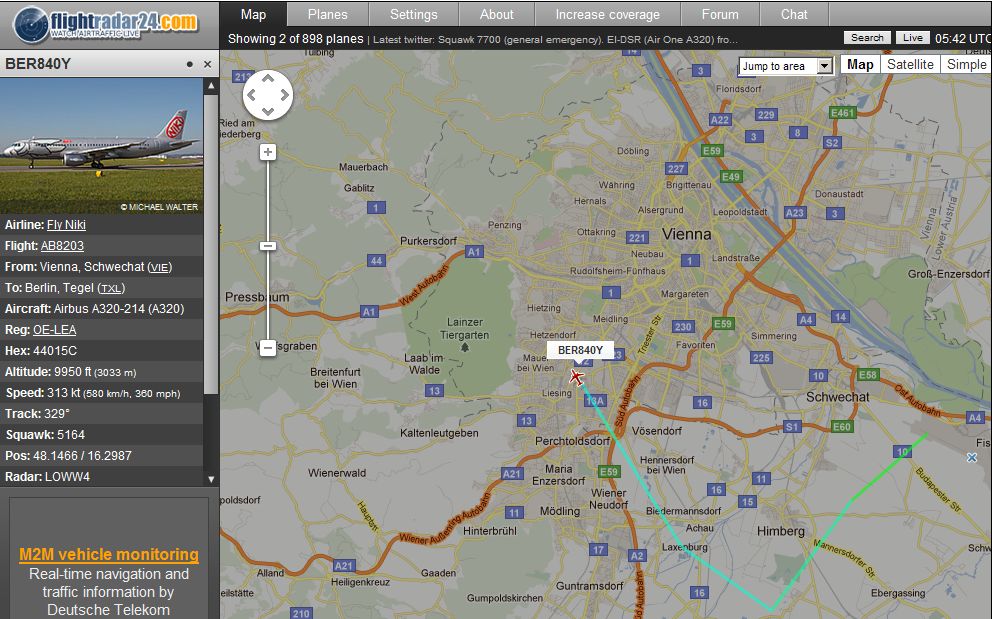This screenshot has width=992, height=619.
Task: Click the red BER840Y airplane icon on map
Action: click(x=576, y=377)
